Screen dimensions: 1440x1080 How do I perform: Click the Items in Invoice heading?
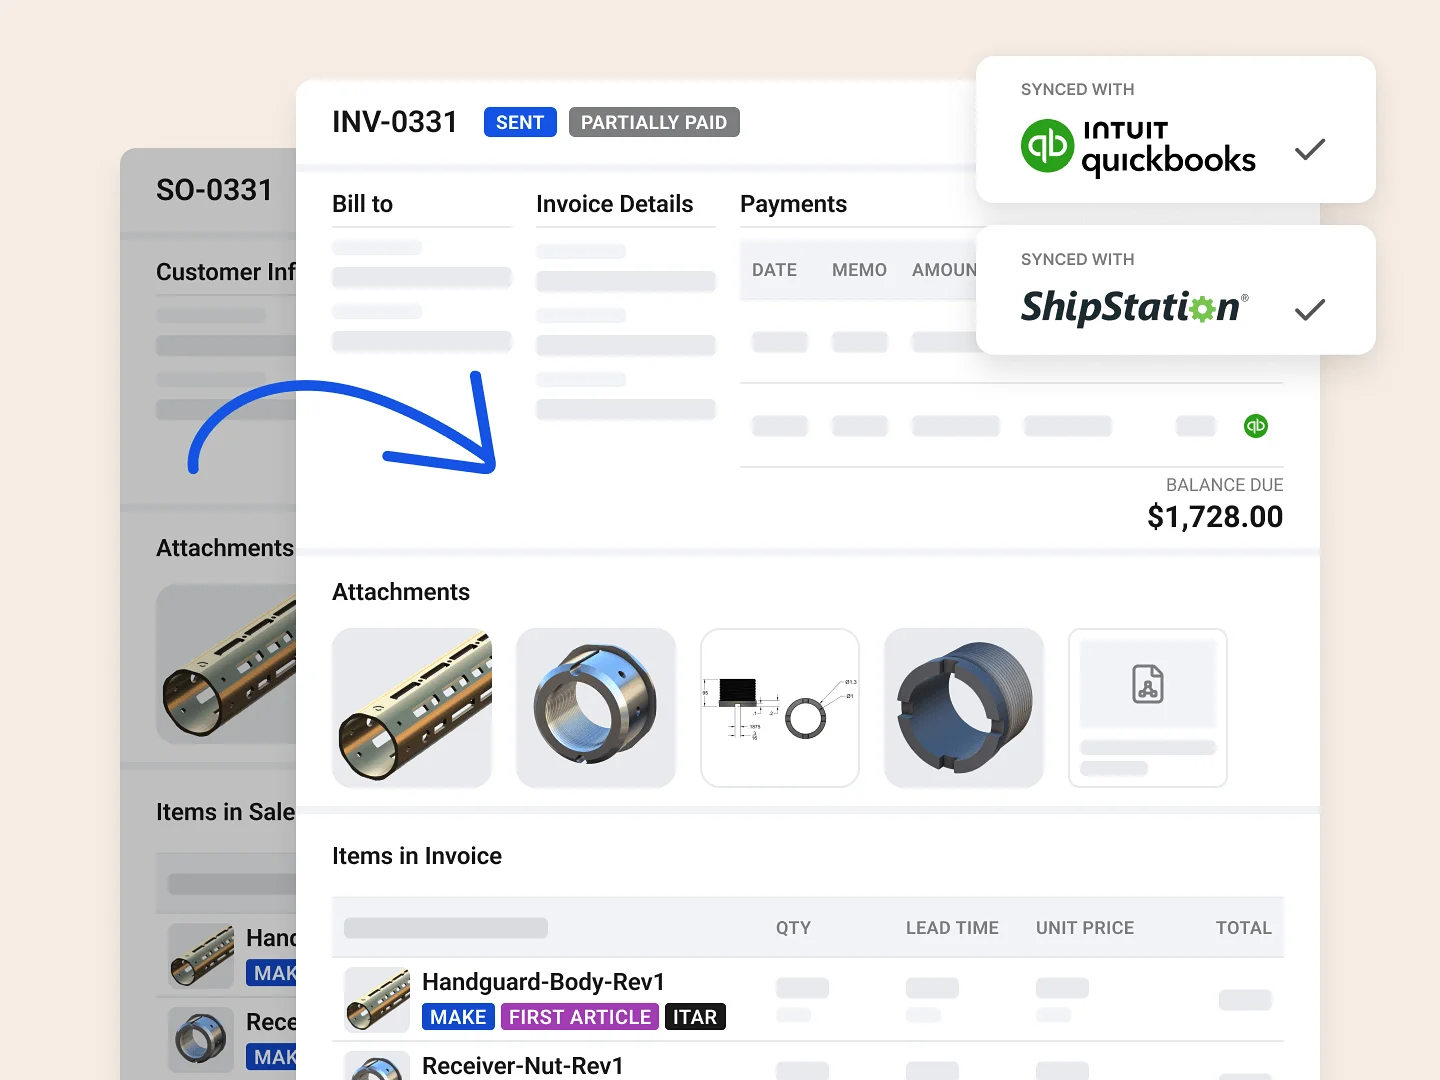point(417,856)
